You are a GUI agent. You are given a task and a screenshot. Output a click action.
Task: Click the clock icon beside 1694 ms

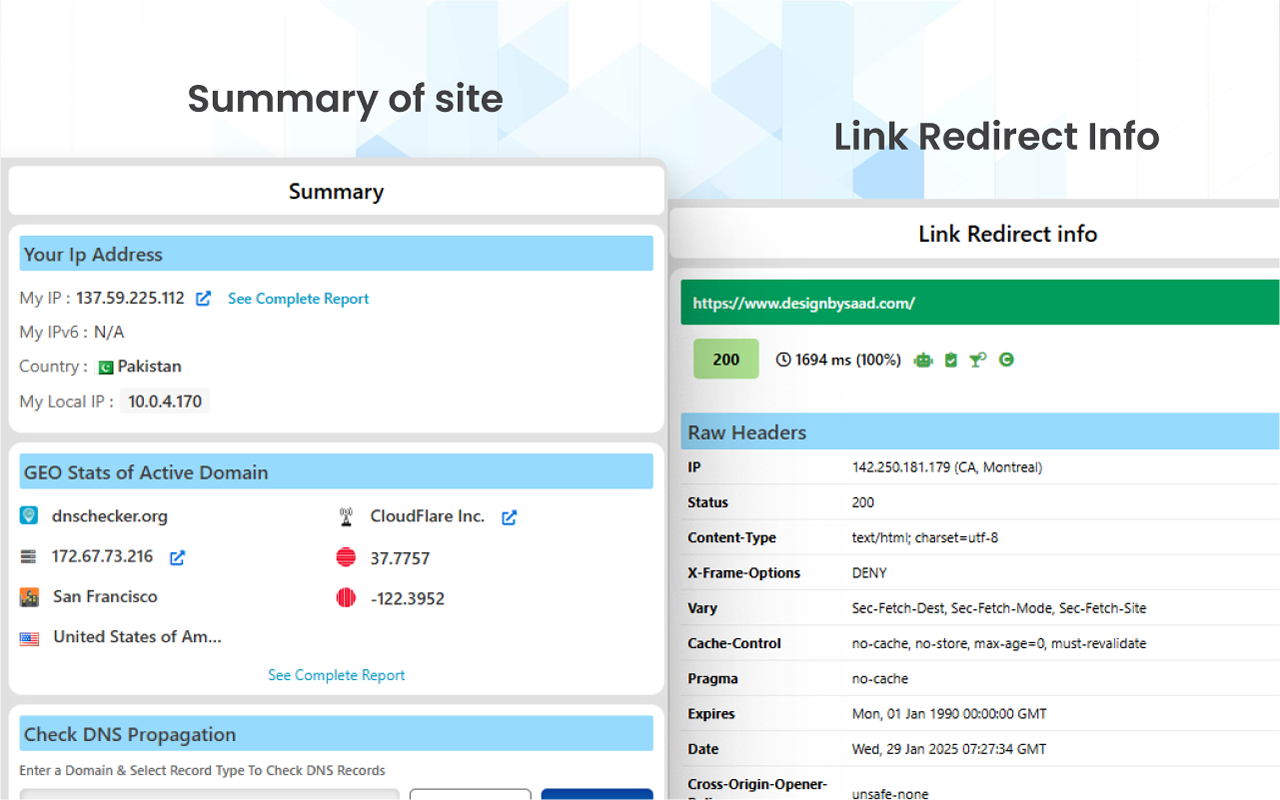[x=783, y=359]
